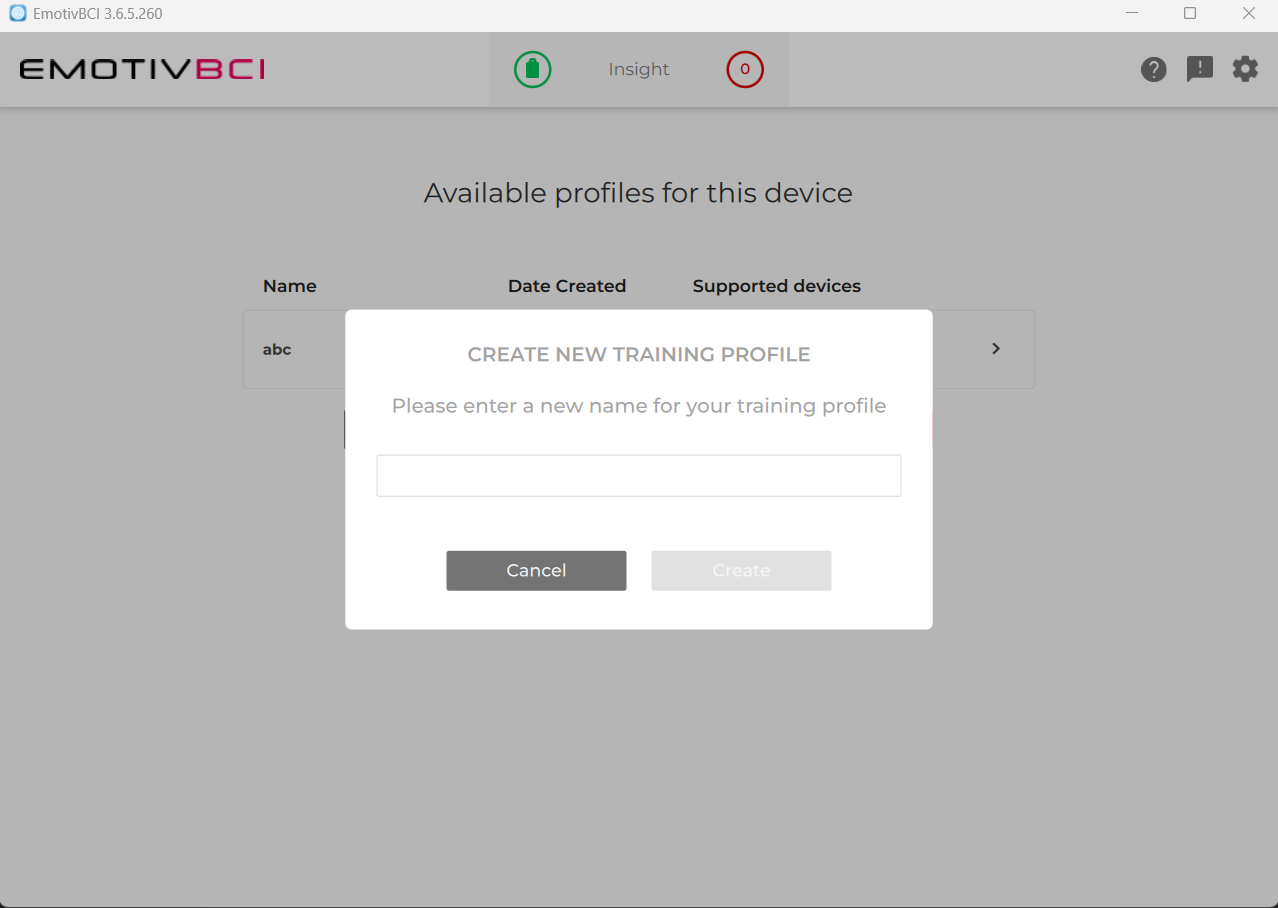Screen dimensions: 1278x908
Task: Click the red contact quality indicator
Action: click(745, 69)
